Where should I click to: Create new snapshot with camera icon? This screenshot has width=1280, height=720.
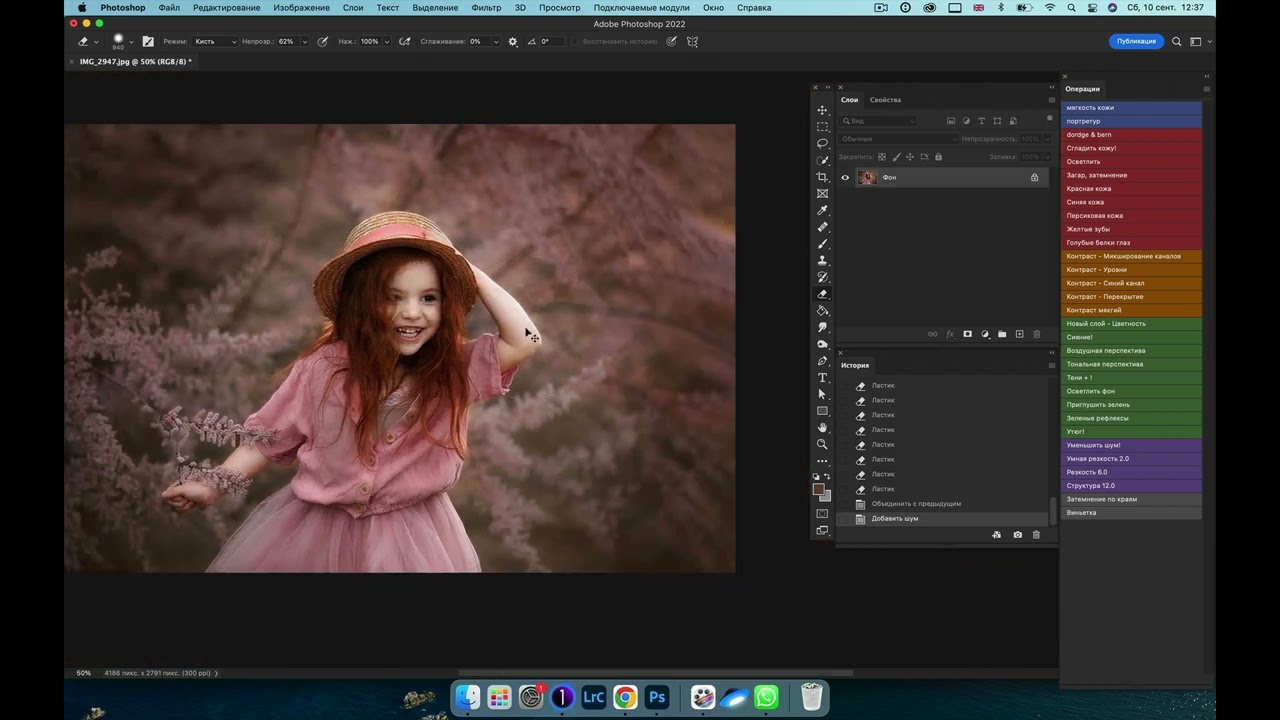1017,535
